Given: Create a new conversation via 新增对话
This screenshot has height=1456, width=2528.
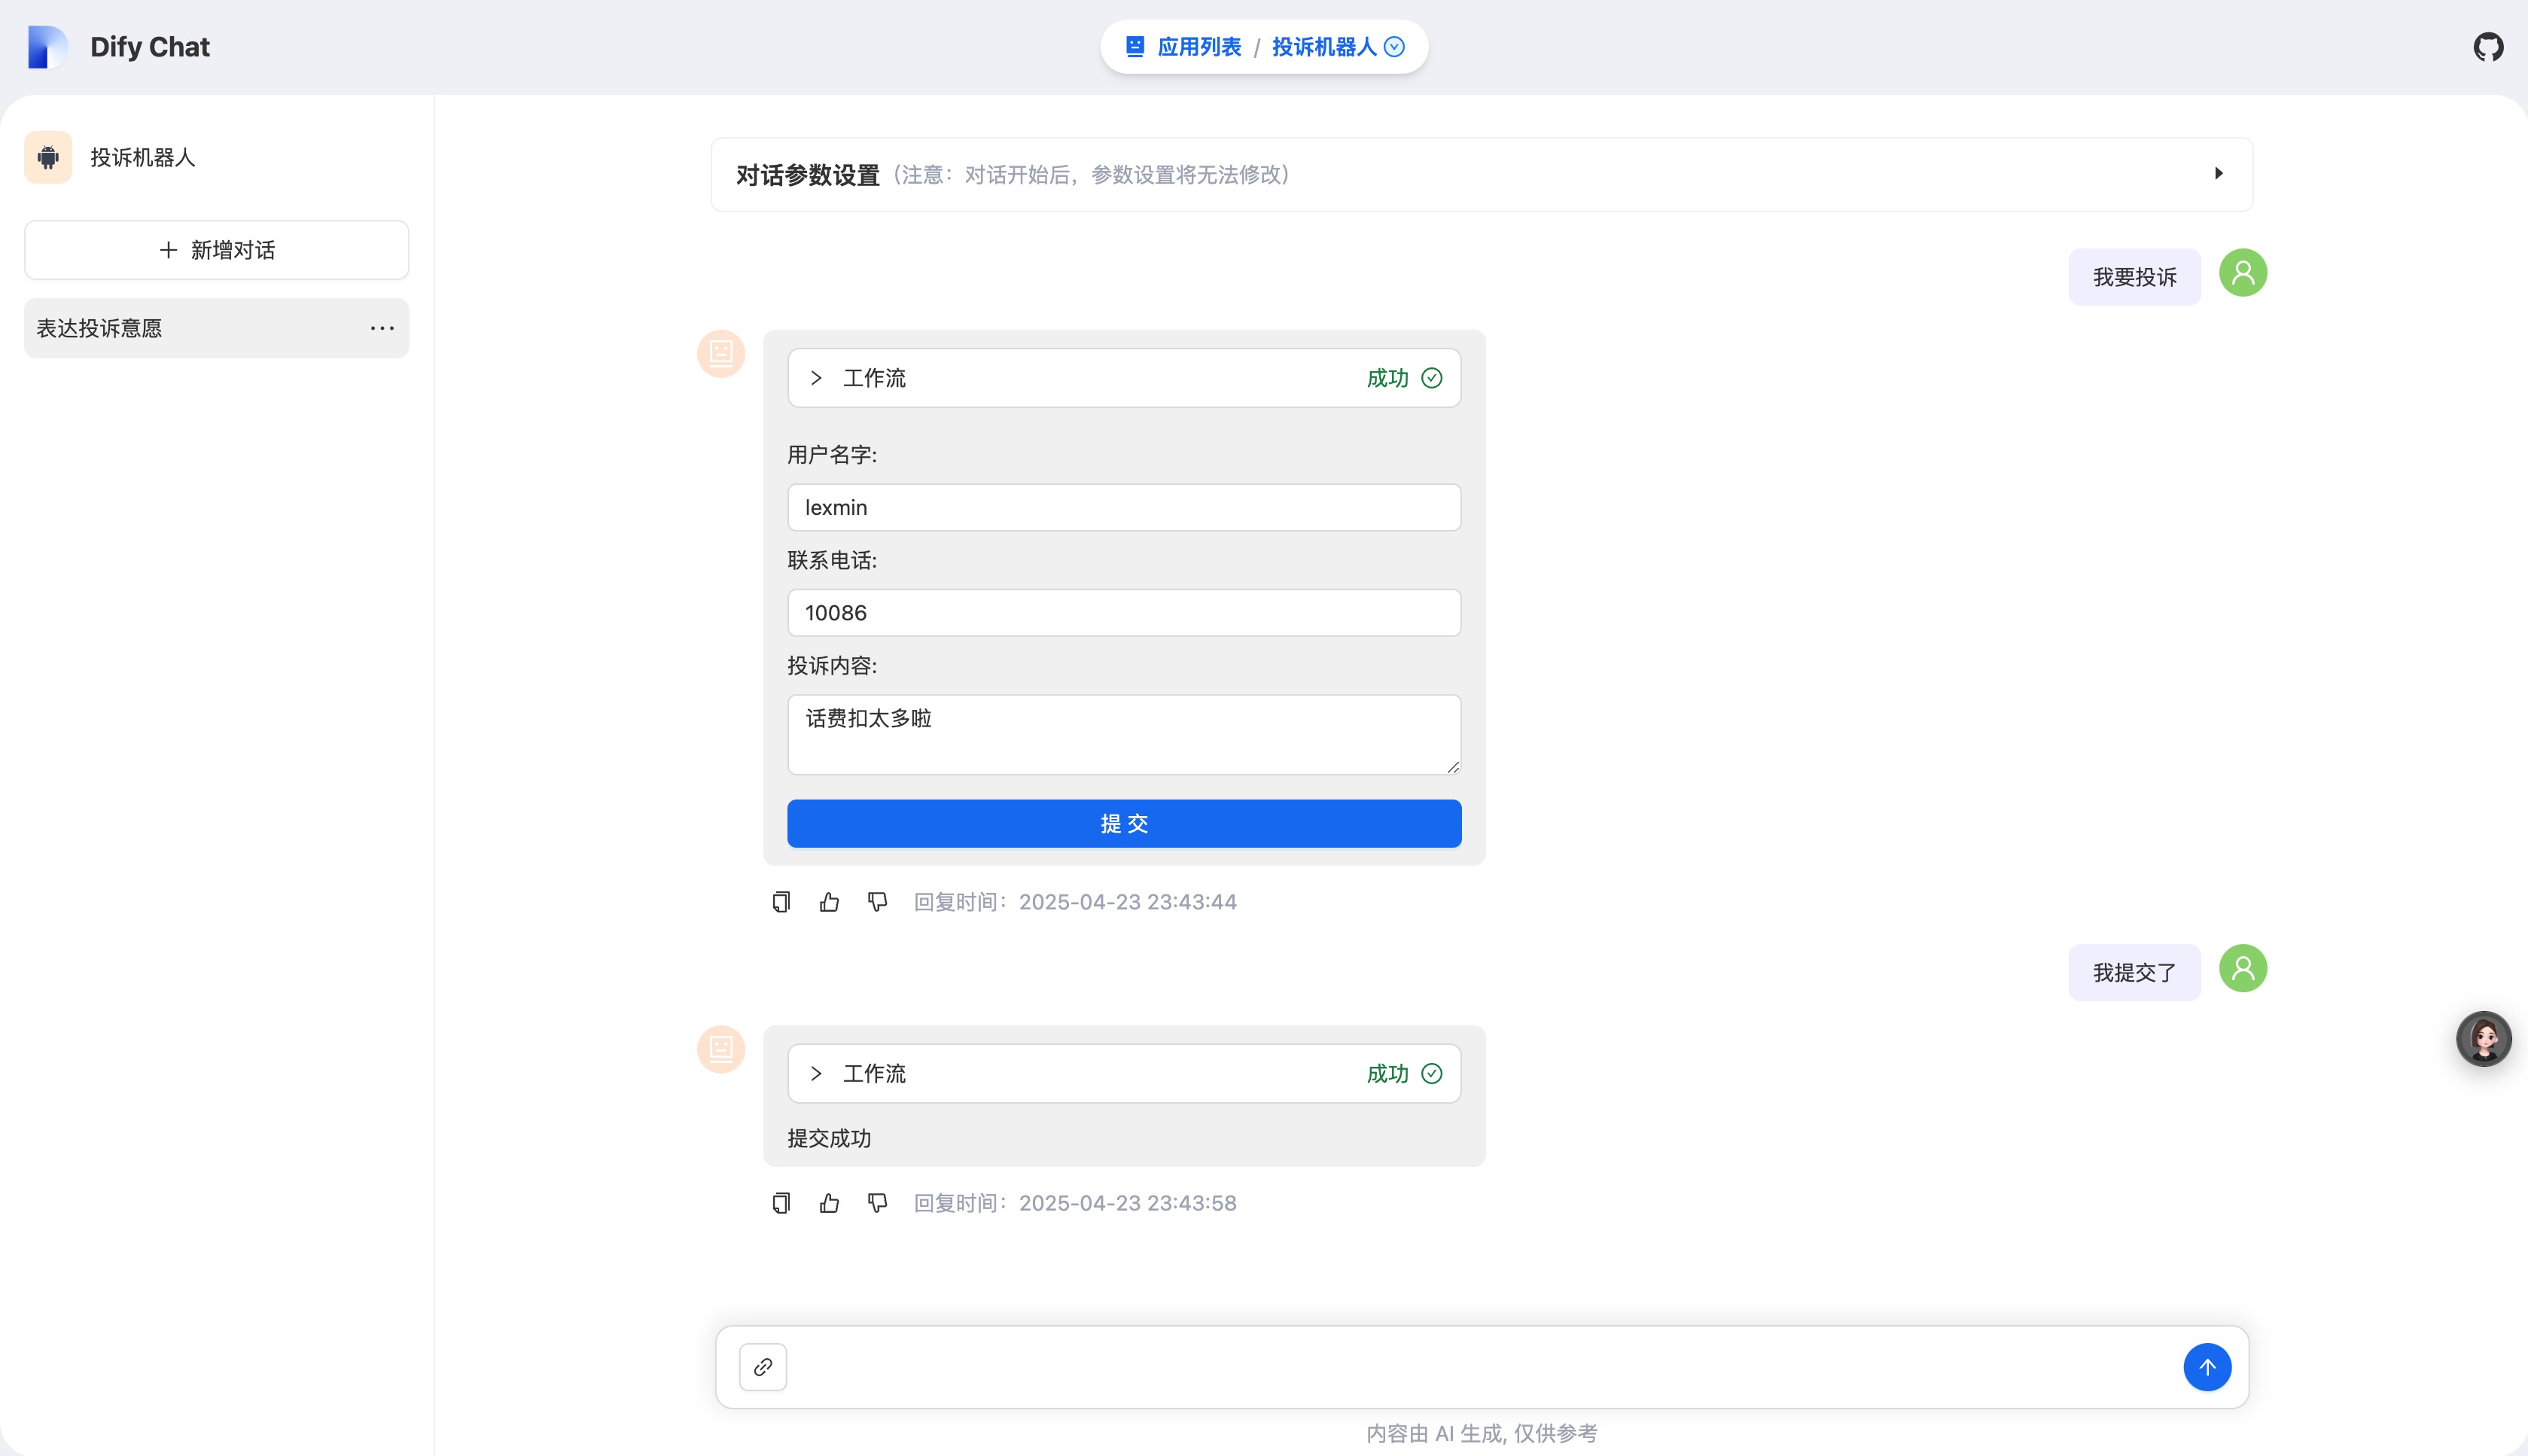Looking at the screenshot, I should click(x=216, y=249).
